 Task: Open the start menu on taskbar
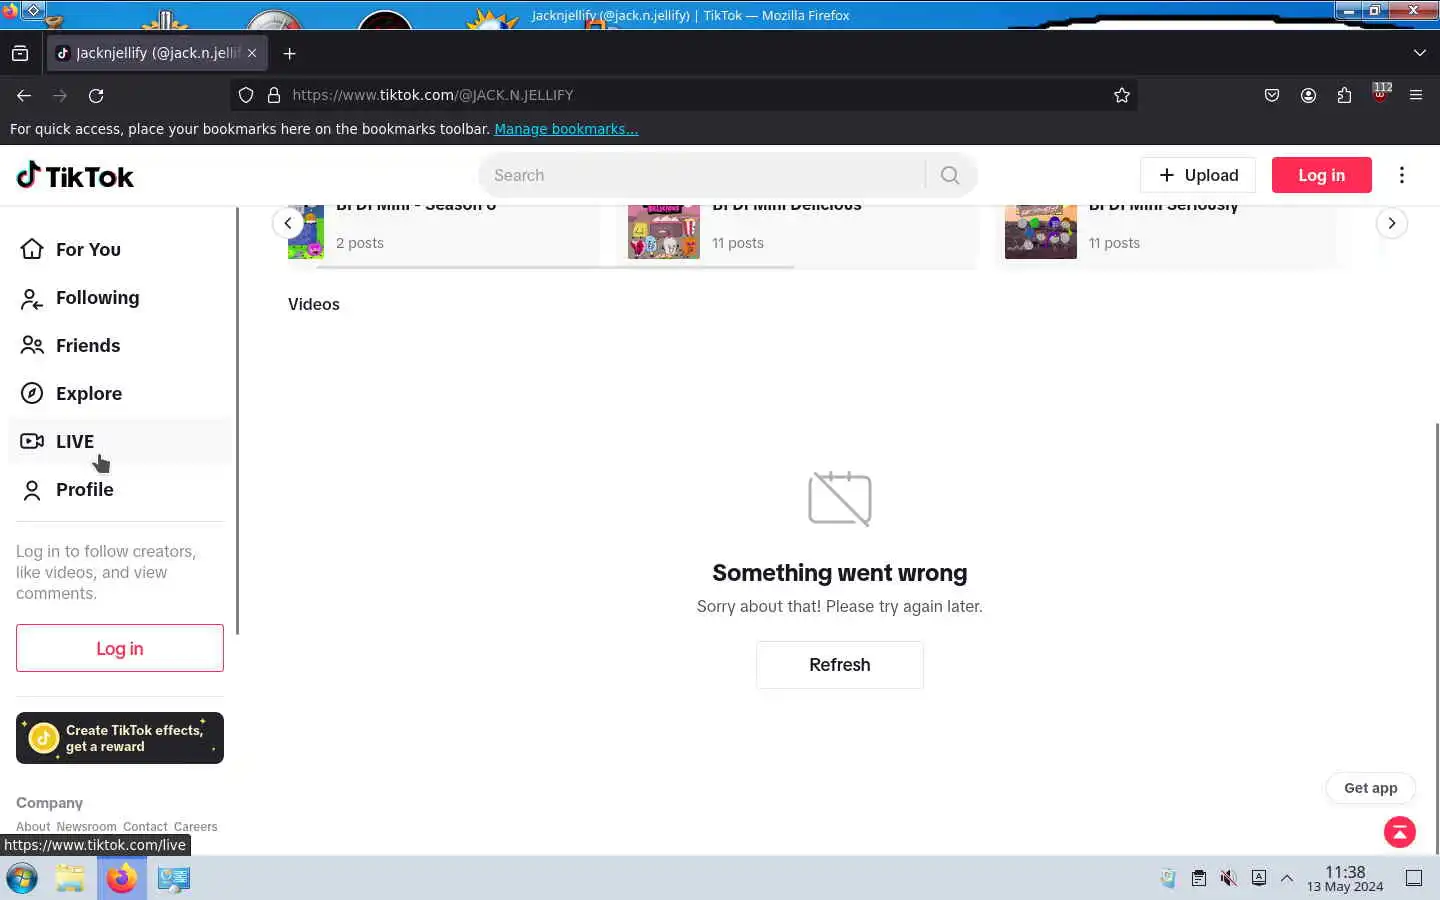coord(22,878)
